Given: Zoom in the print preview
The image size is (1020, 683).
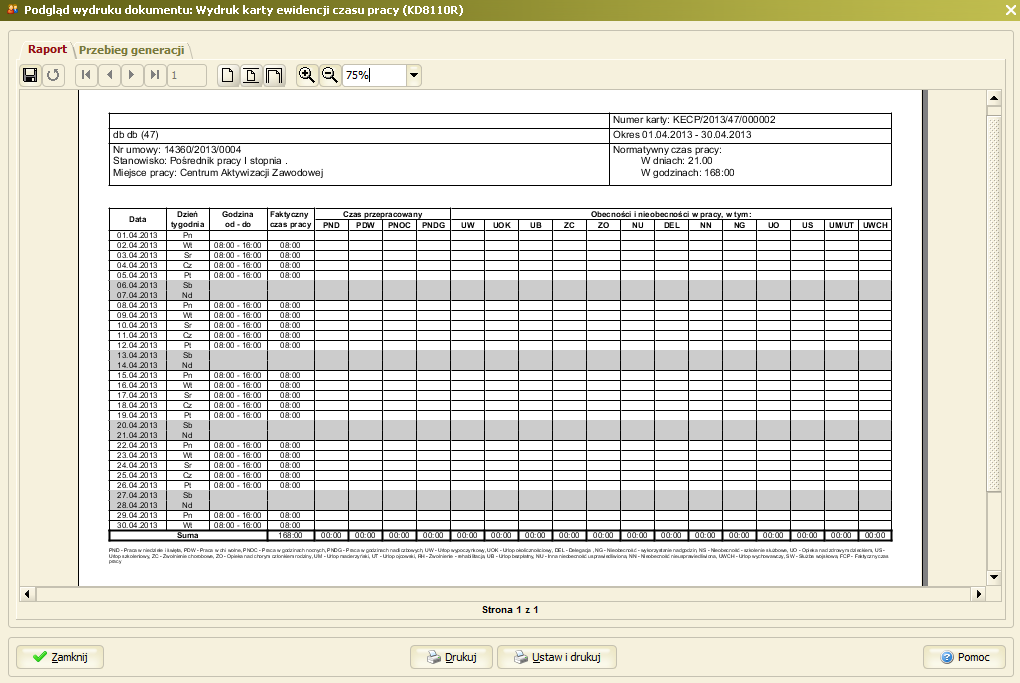Looking at the screenshot, I should click(x=306, y=75).
